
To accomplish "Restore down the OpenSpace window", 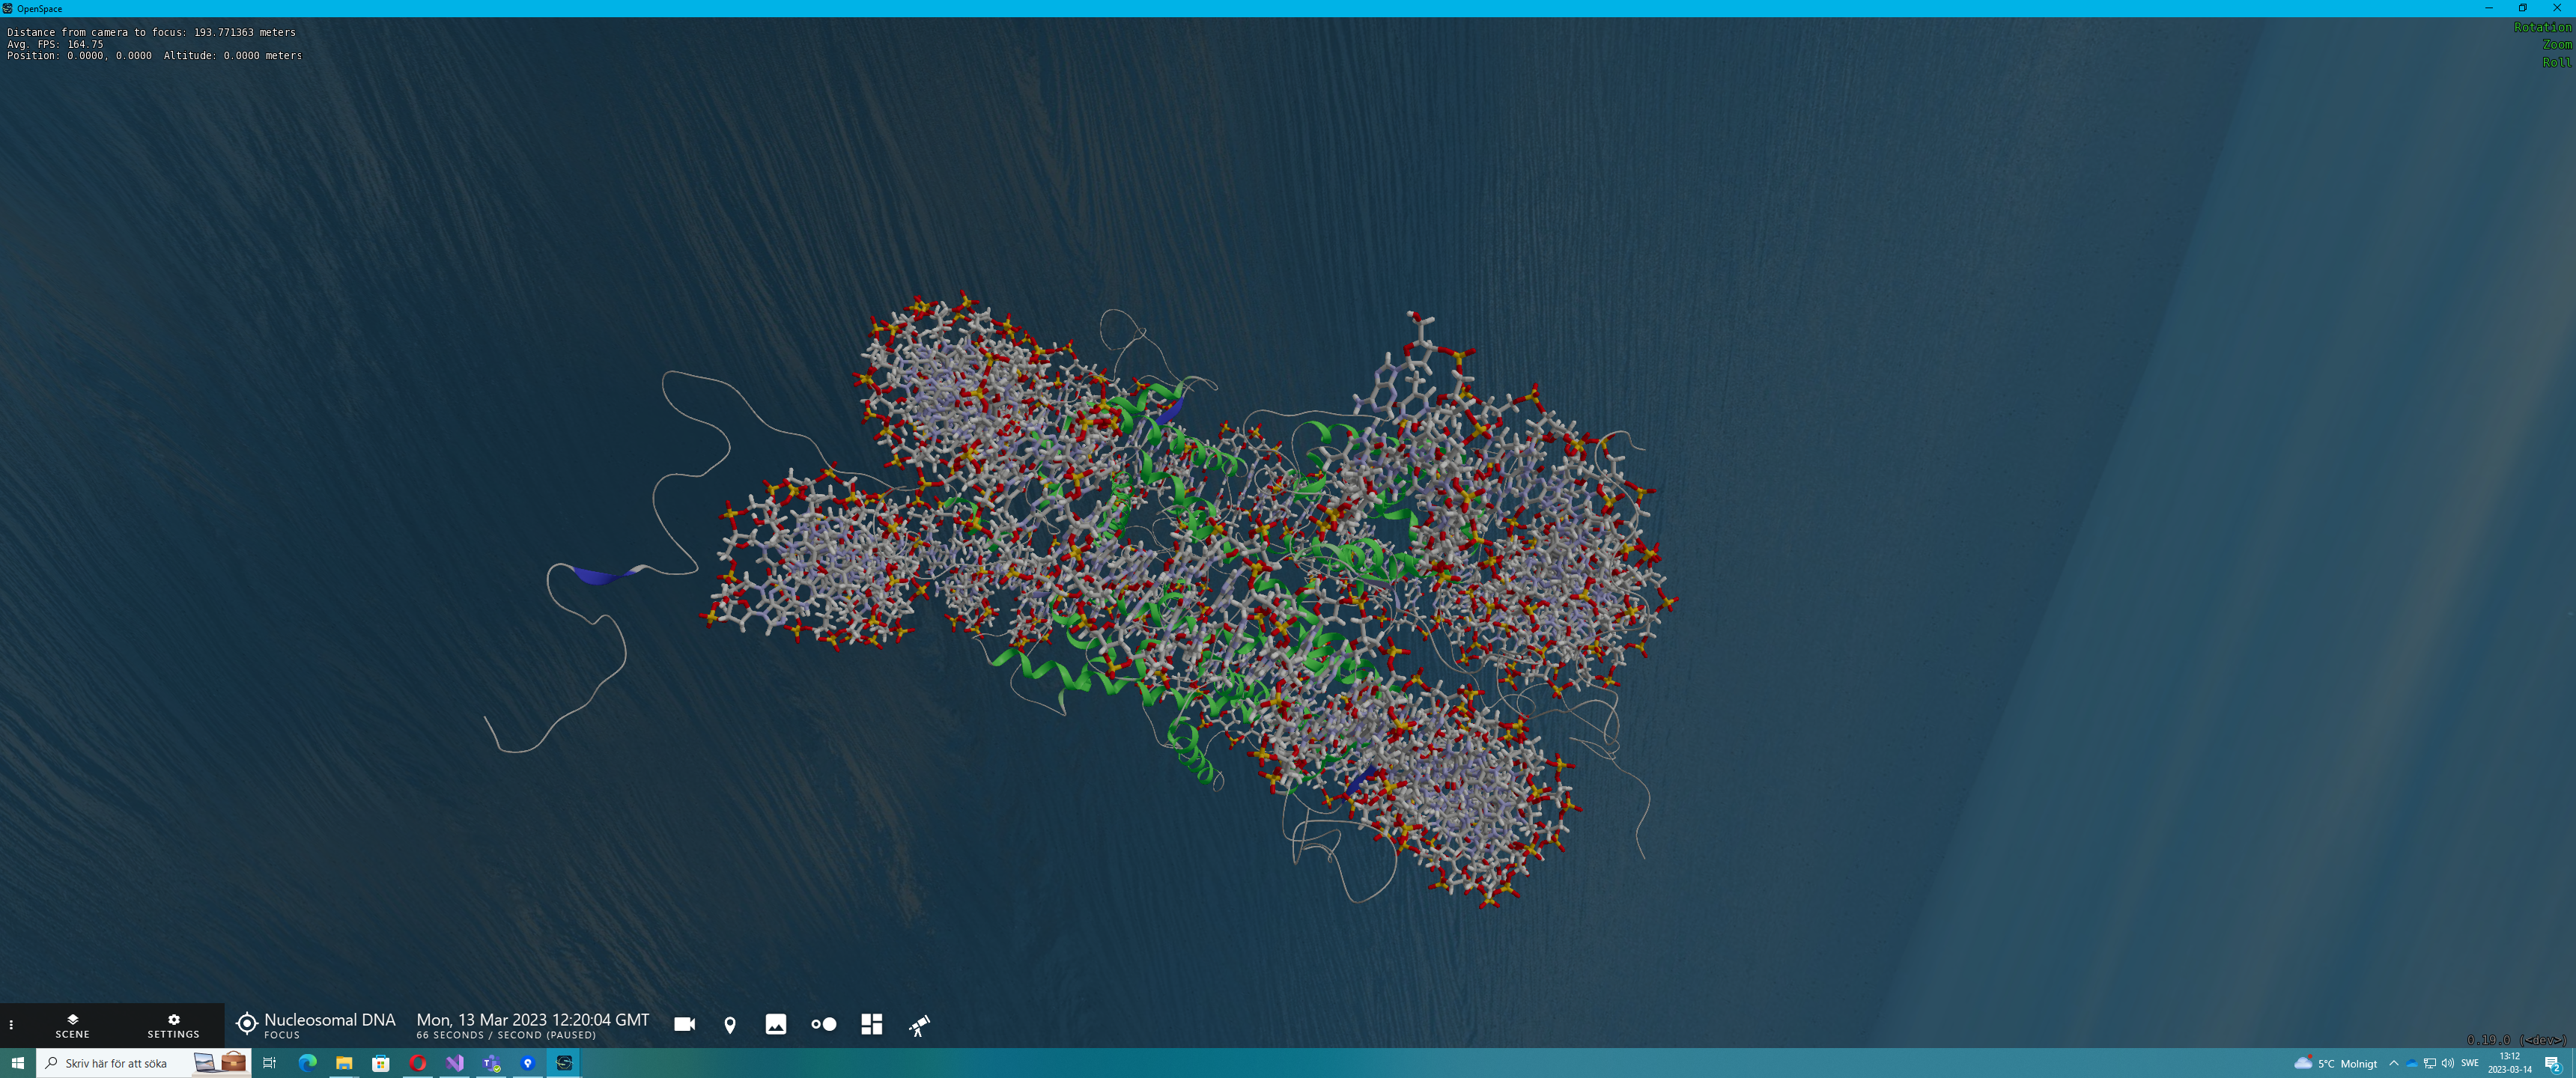I will 2523,8.
